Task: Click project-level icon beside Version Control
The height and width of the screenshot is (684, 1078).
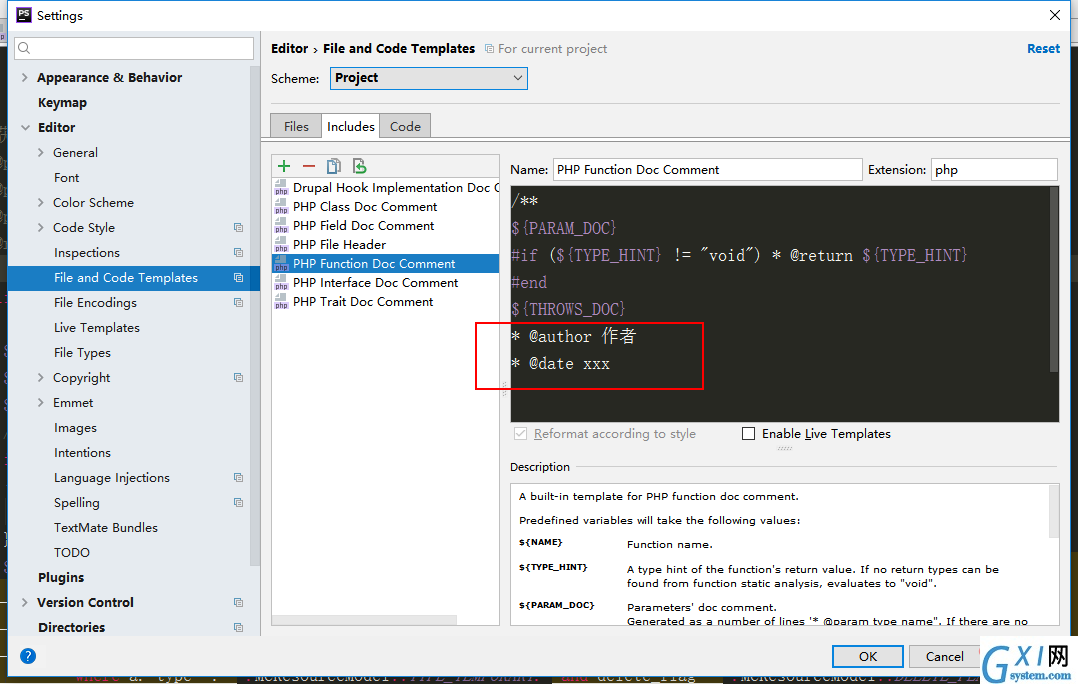Action: (239, 602)
